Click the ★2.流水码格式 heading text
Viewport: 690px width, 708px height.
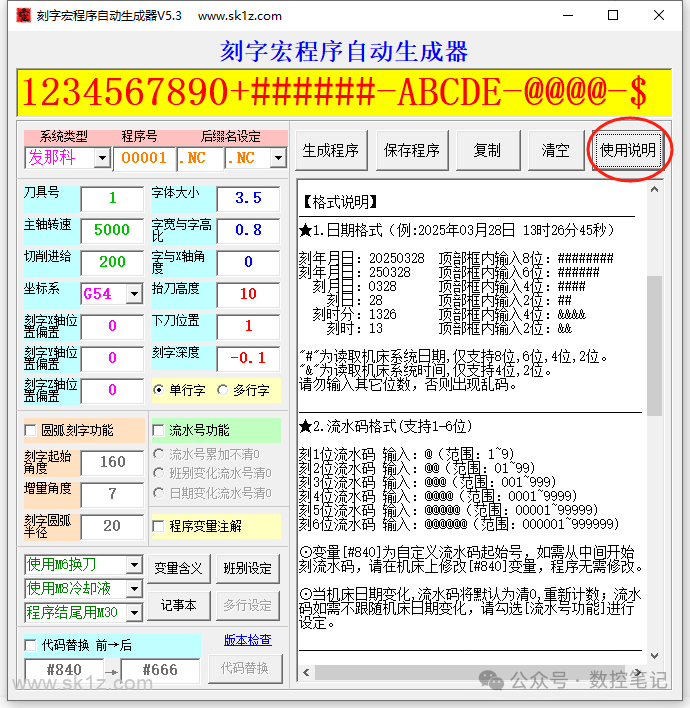pos(385,426)
